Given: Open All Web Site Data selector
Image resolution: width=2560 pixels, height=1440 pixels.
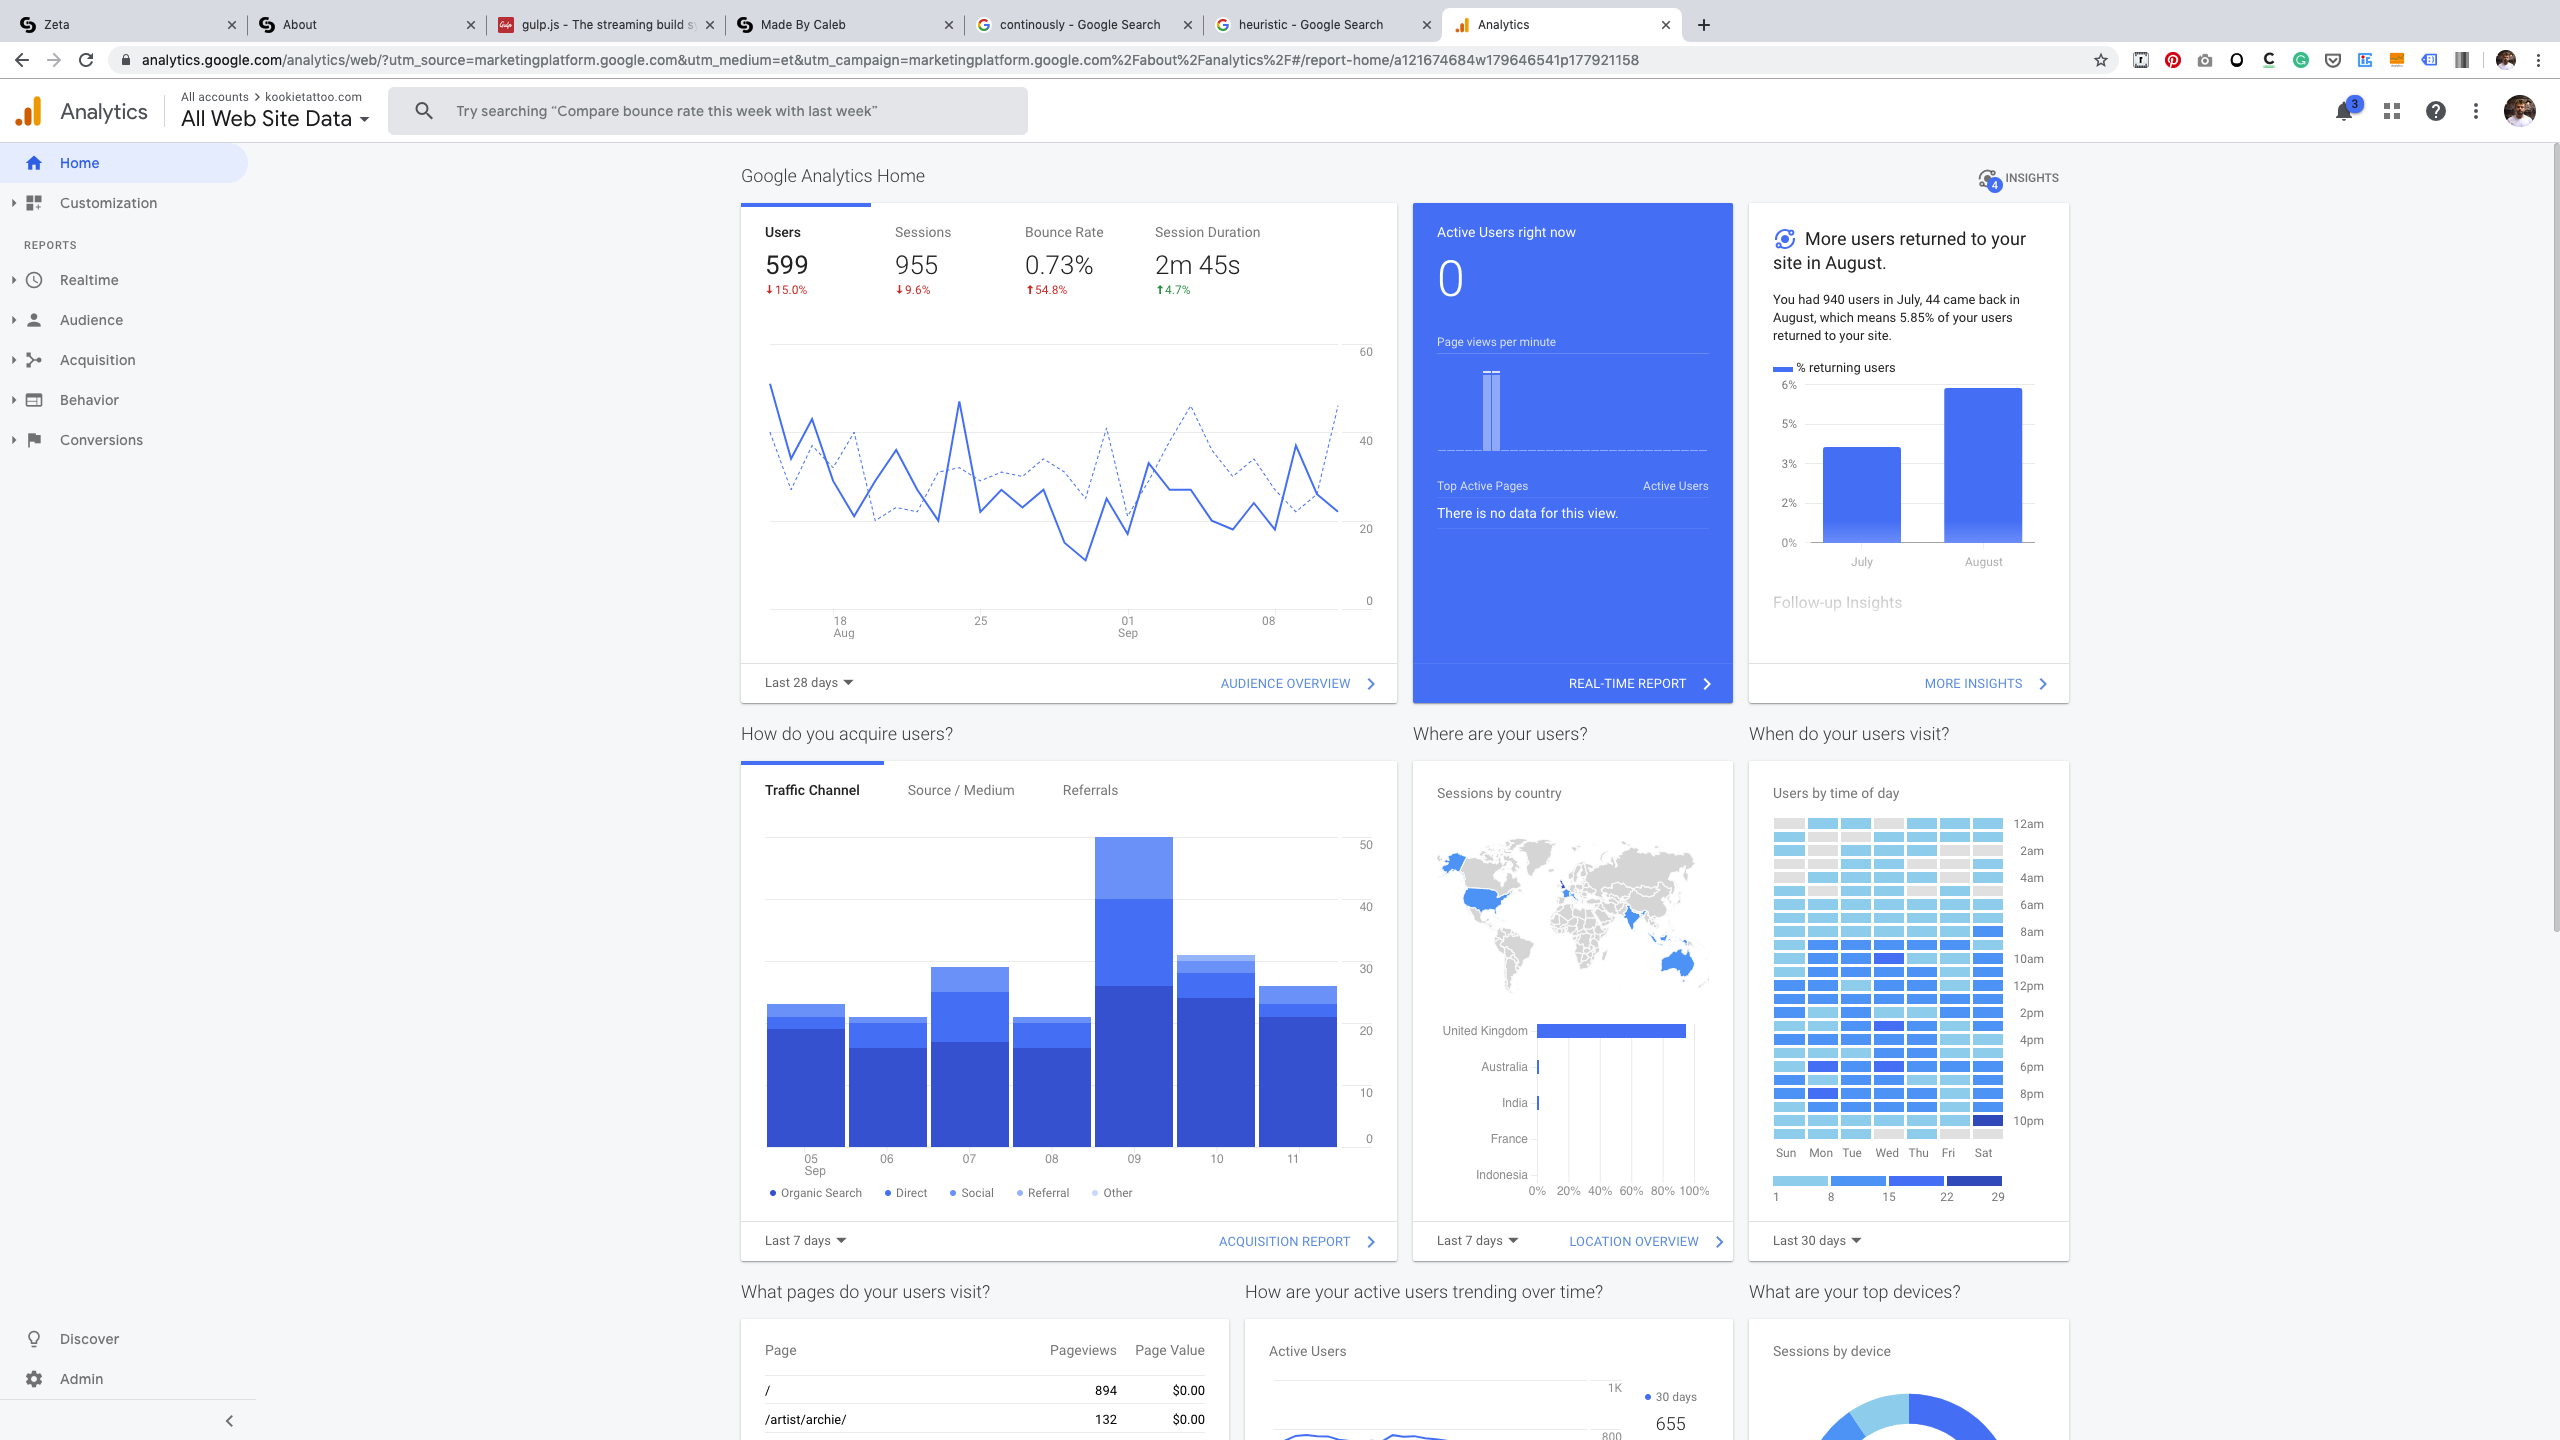Looking at the screenshot, I should pyautogui.click(x=274, y=119).
